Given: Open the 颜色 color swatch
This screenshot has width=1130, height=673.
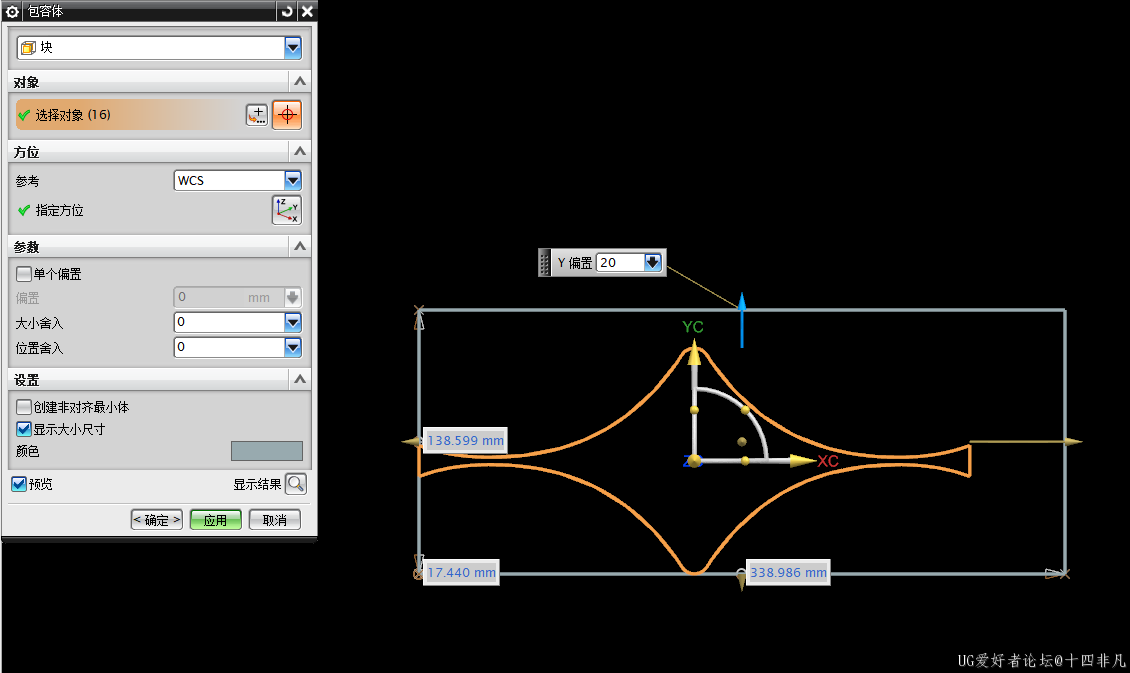Looking at the screenshot, I should click(x=267, y=451).
